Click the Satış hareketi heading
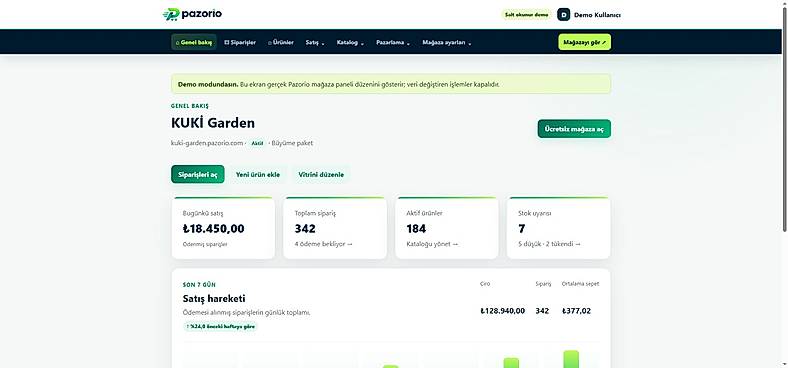The height and width of the screenshot is (368, 788). [214, 299]
